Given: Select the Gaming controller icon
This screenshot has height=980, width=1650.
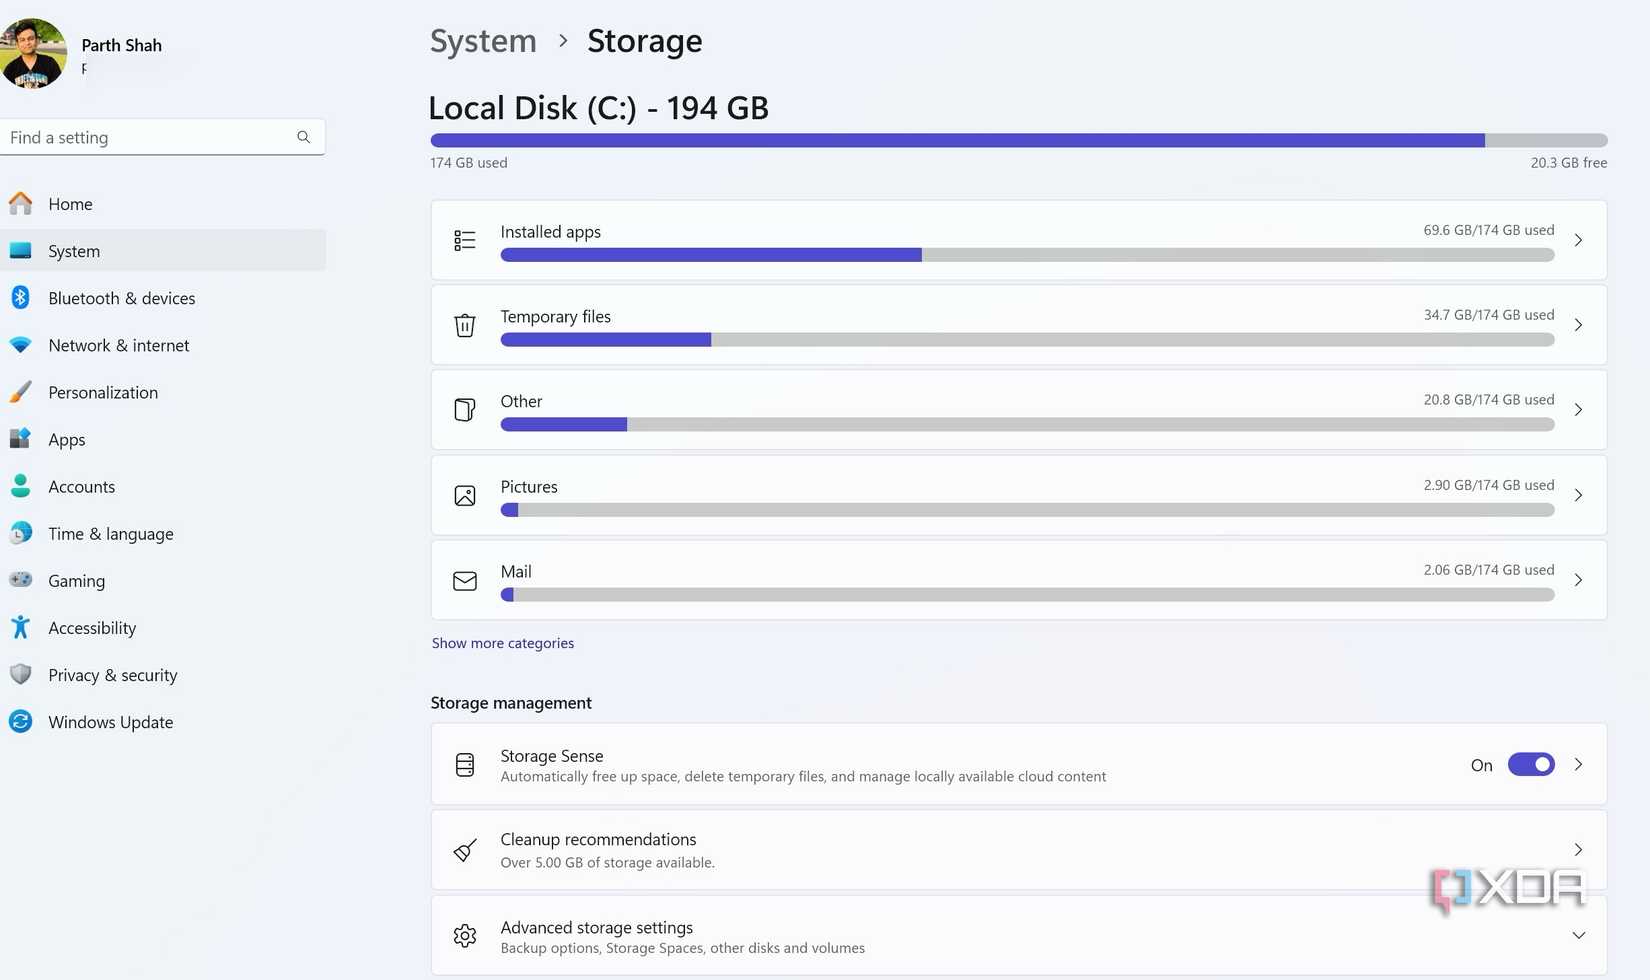Looking at the screenshot, I should 21,580.
